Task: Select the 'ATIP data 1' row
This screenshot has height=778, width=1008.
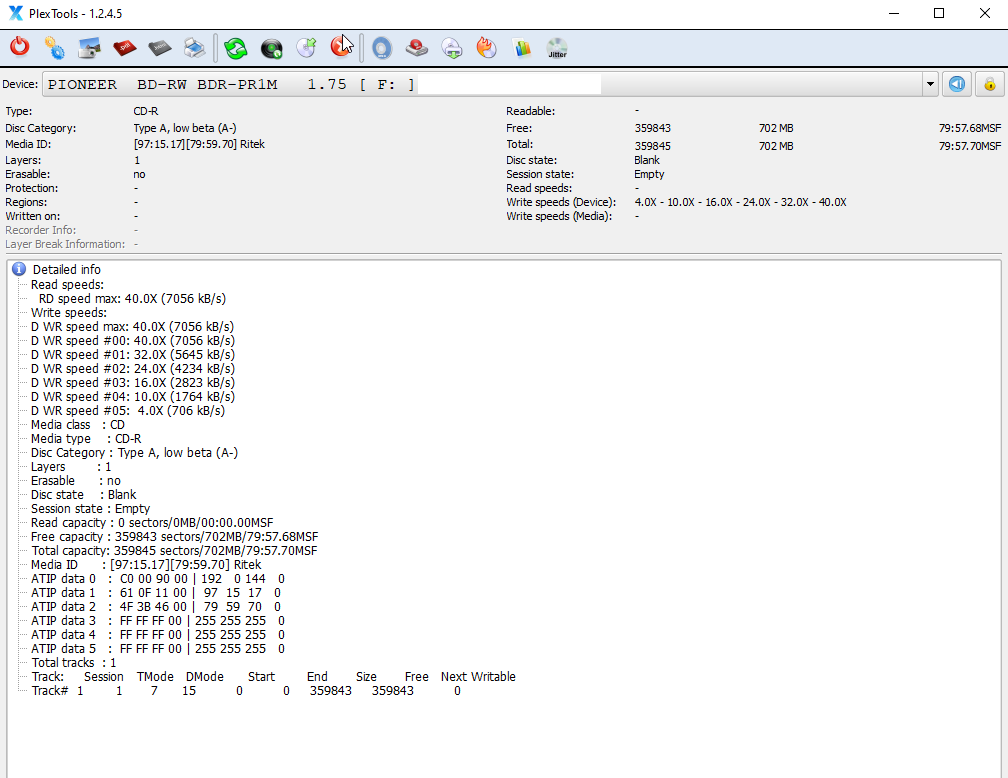Action: [156, 593]
